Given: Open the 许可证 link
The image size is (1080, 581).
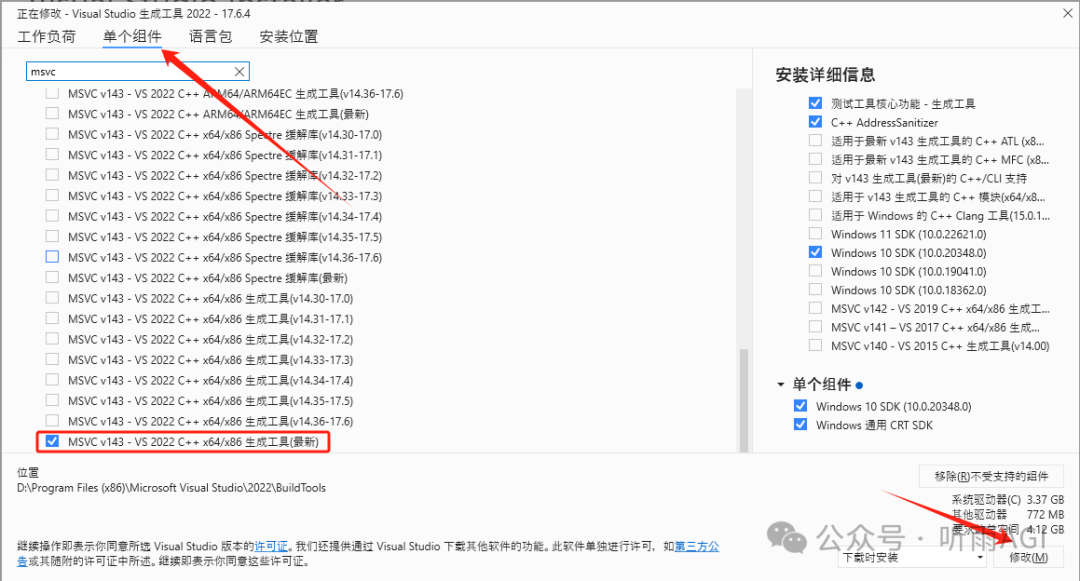Looking at the screenshot, I should tap(271, 546).
